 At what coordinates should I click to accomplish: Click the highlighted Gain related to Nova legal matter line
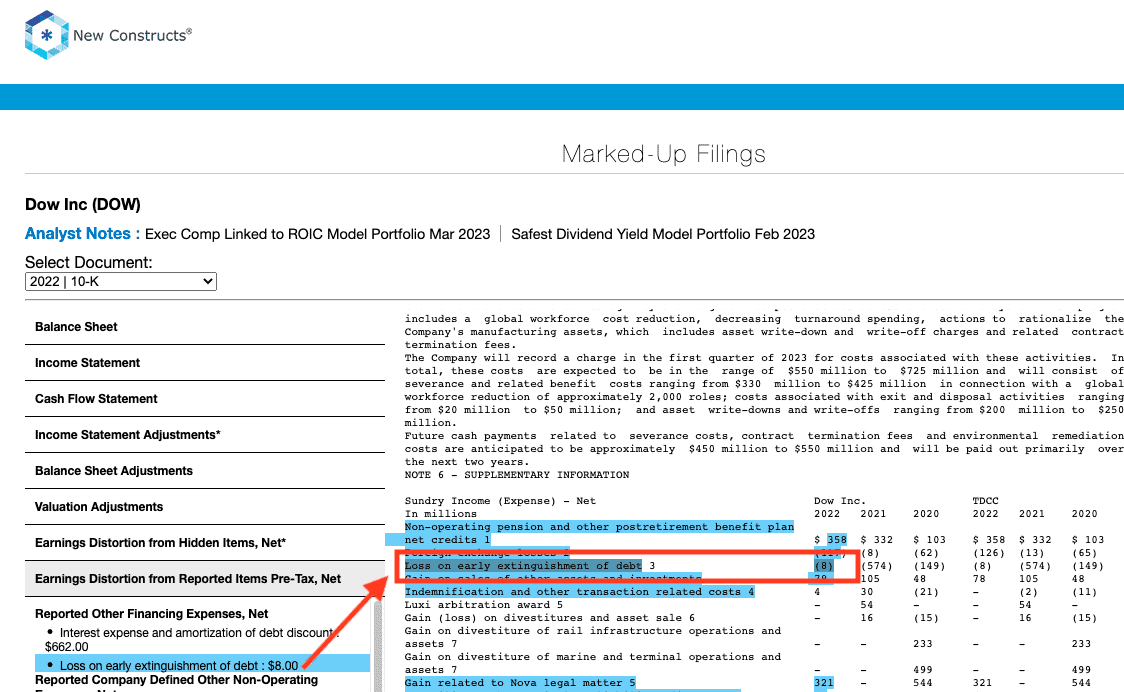coord(520,683)
